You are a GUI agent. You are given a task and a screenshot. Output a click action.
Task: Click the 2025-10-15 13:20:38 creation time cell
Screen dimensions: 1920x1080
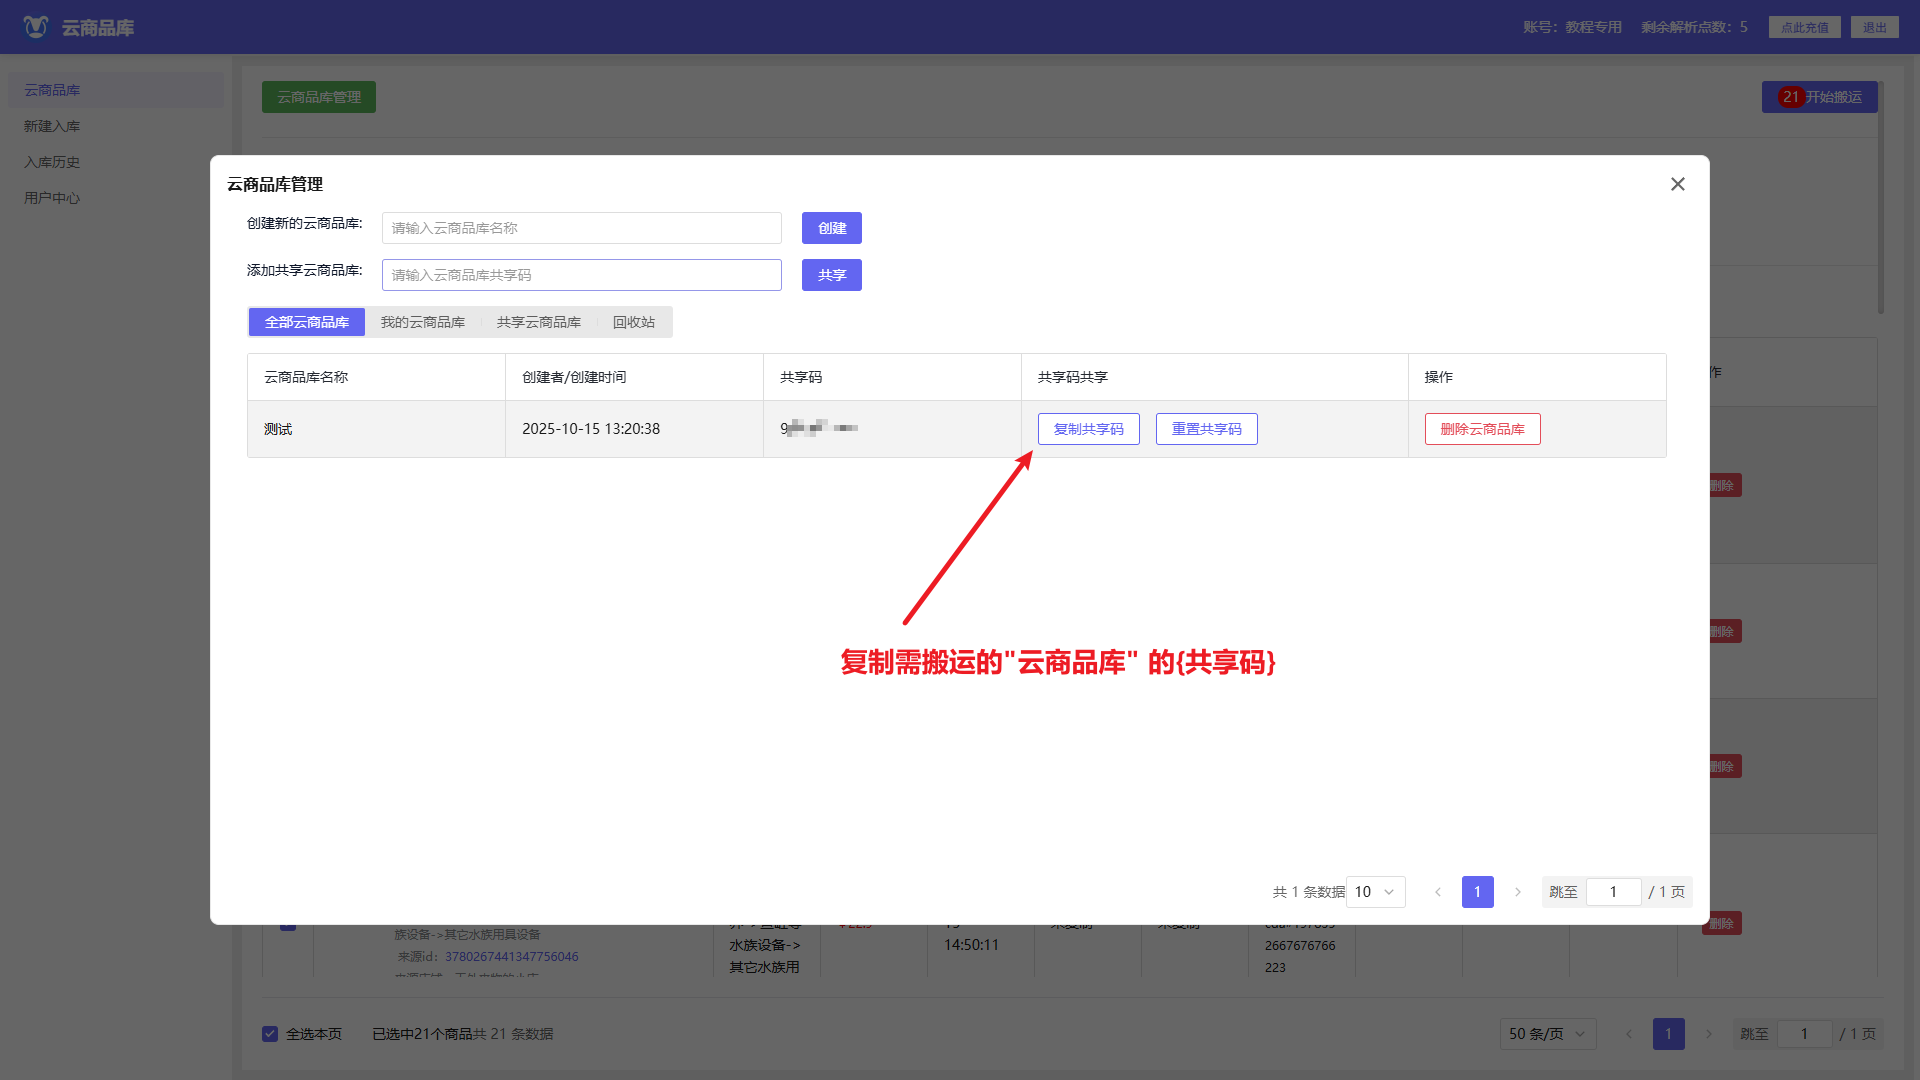tap(634, 429)
